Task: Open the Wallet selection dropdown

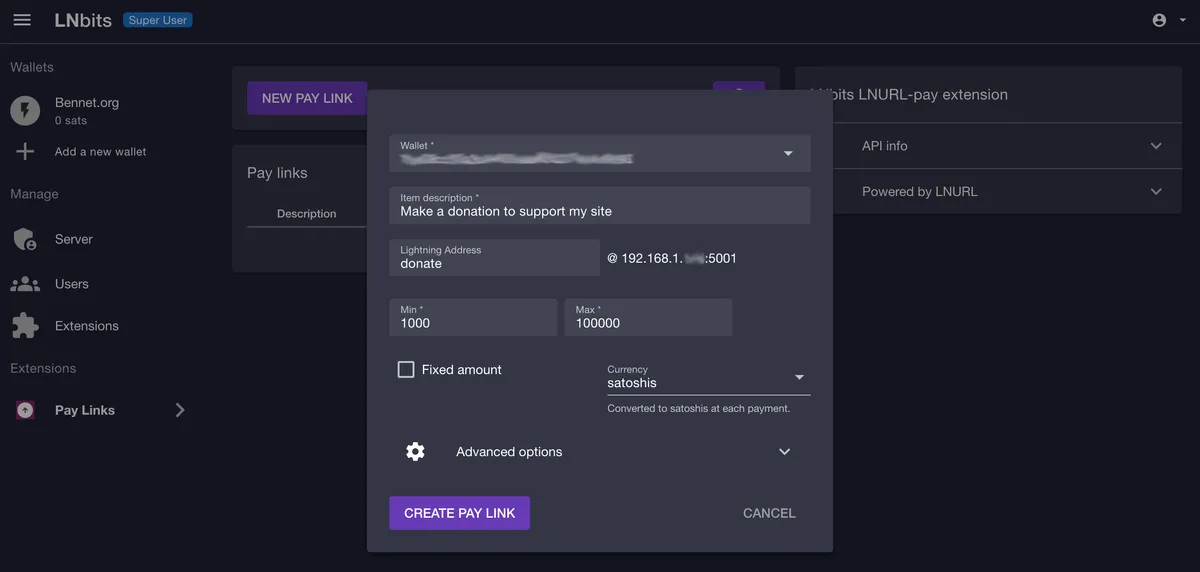Action: [788, 154]
